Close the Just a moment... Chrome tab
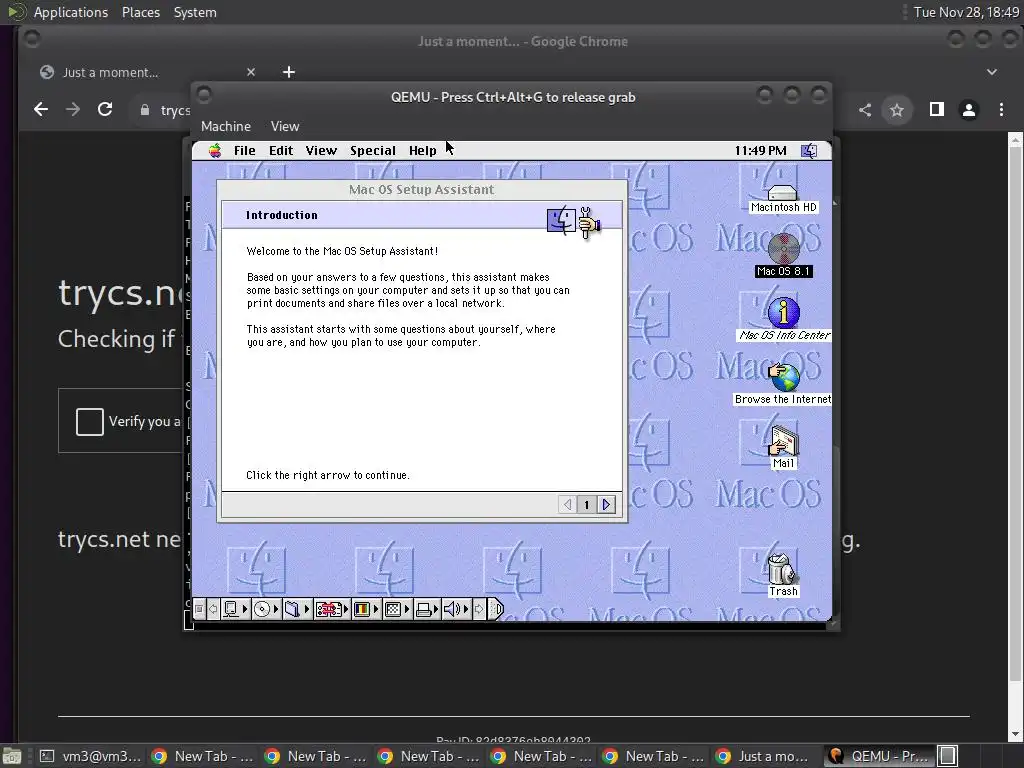The width and height of the screenshot is (1024, 768). [251, 72]
